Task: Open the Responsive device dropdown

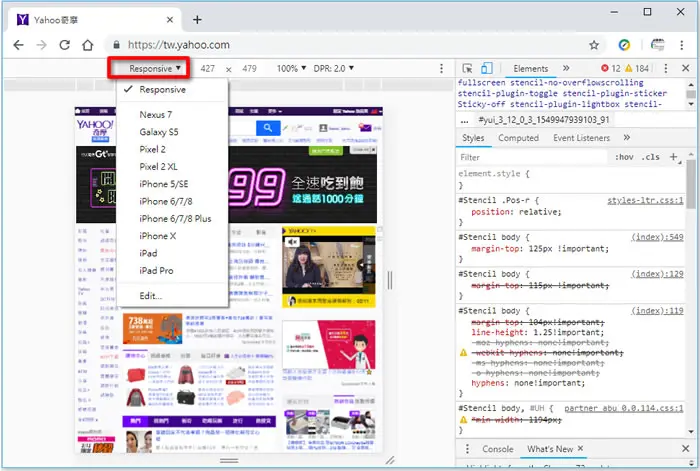Action: (154, 69)
